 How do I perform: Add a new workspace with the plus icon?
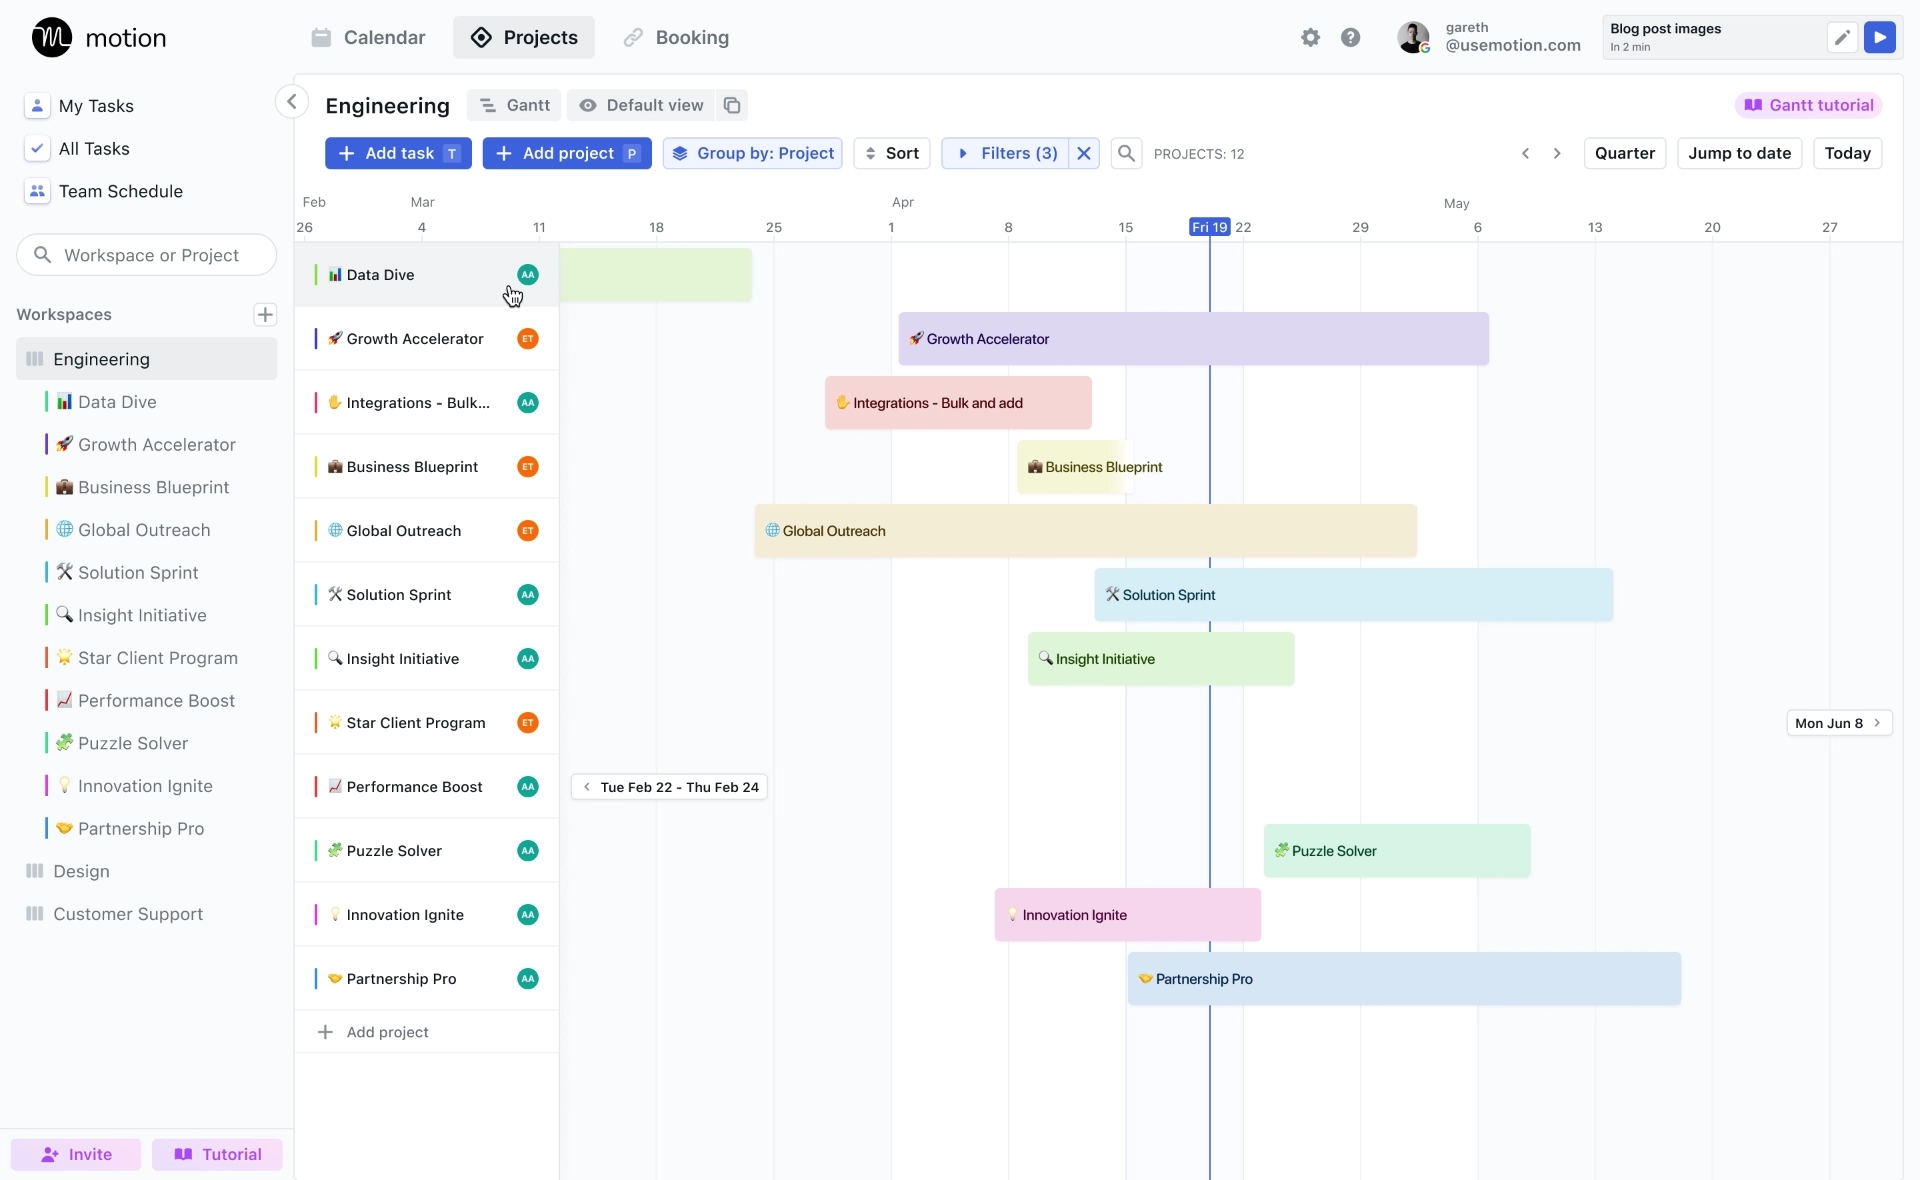pos(264,314)
